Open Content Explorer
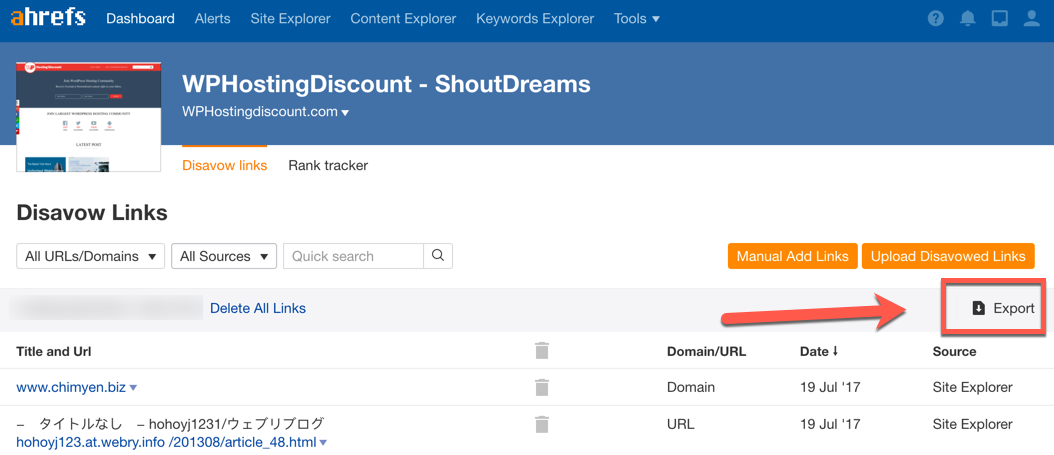 (403, 19)
